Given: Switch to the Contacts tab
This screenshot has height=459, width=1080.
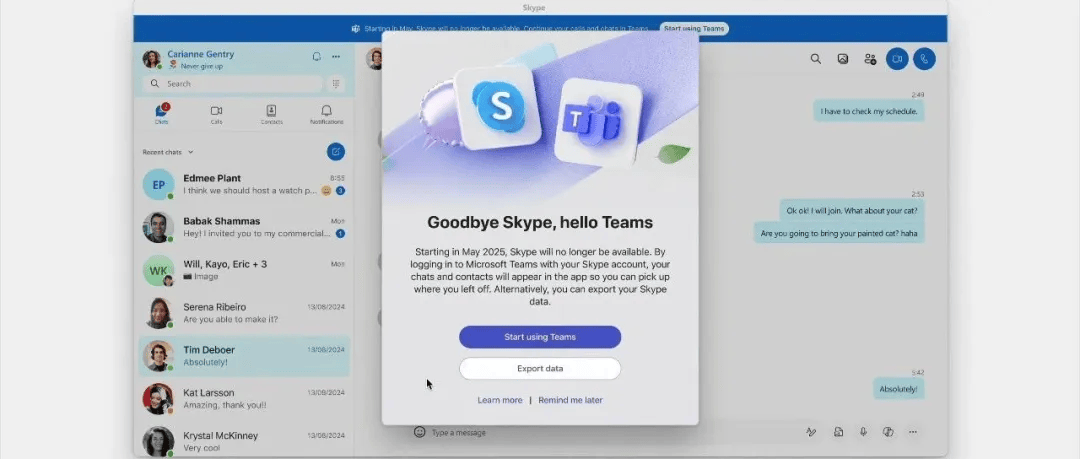Looking at the screenshot, I should [271, 114].
